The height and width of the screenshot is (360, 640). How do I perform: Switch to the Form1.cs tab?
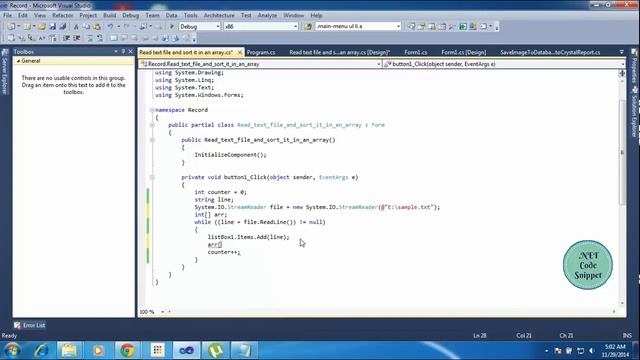(x=416, y=52)
